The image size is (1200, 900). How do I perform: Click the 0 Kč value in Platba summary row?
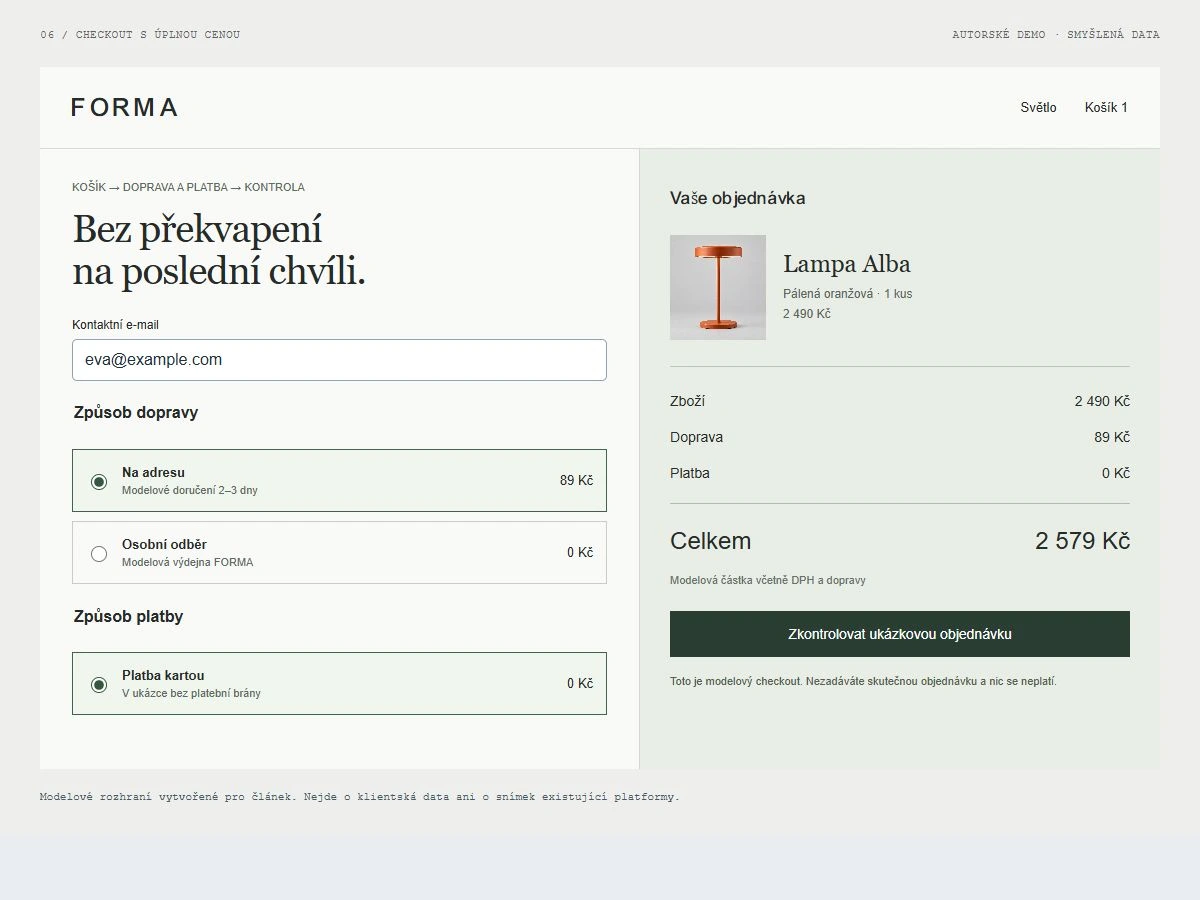pos(1116,473)
